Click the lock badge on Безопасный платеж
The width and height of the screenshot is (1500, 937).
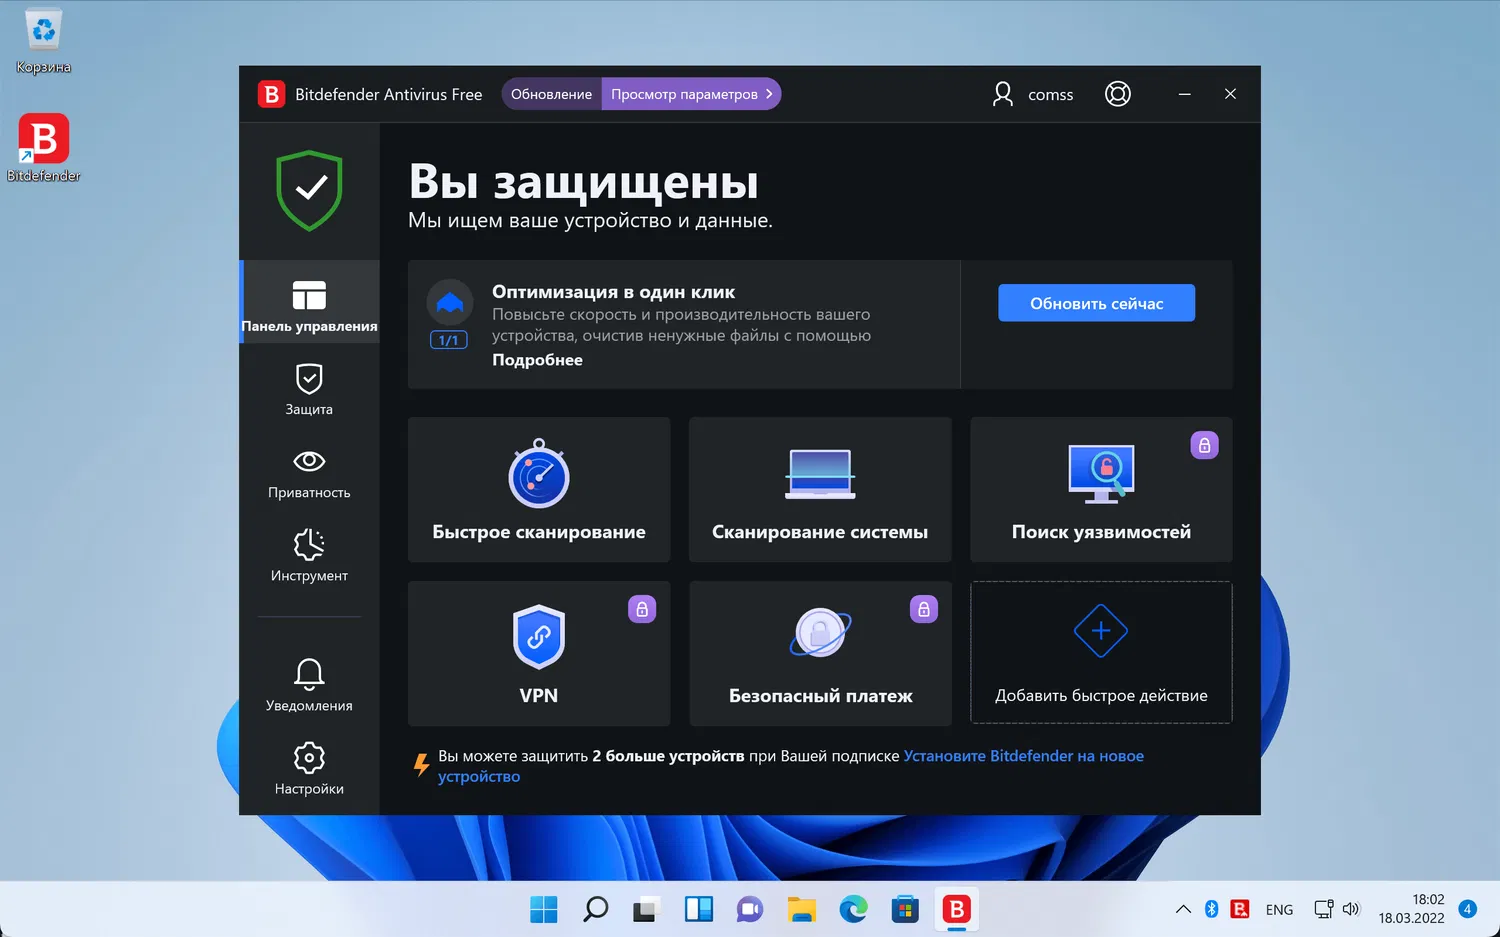point(924,609)
